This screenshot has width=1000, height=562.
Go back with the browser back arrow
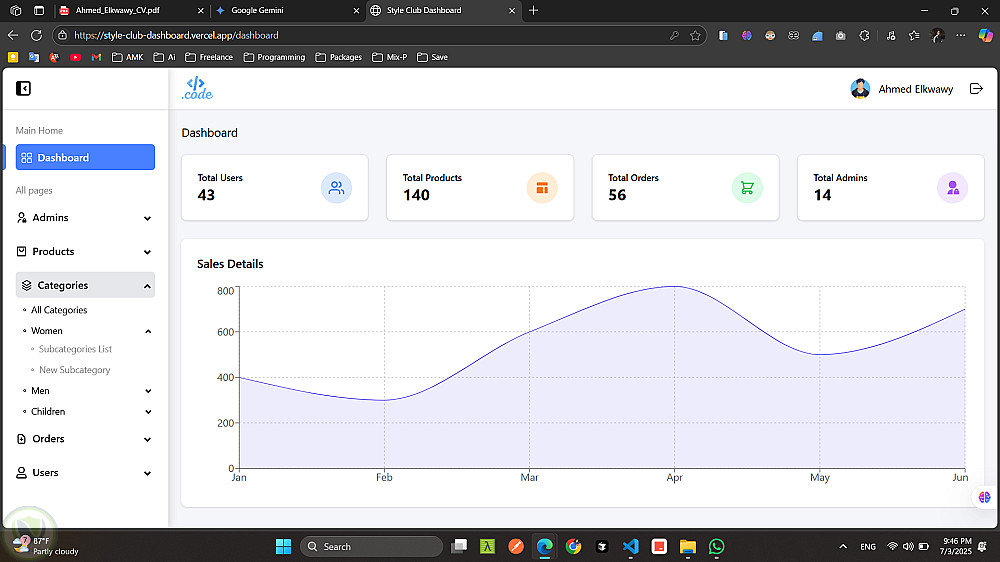pyautogui.click(x=13, y=35)
